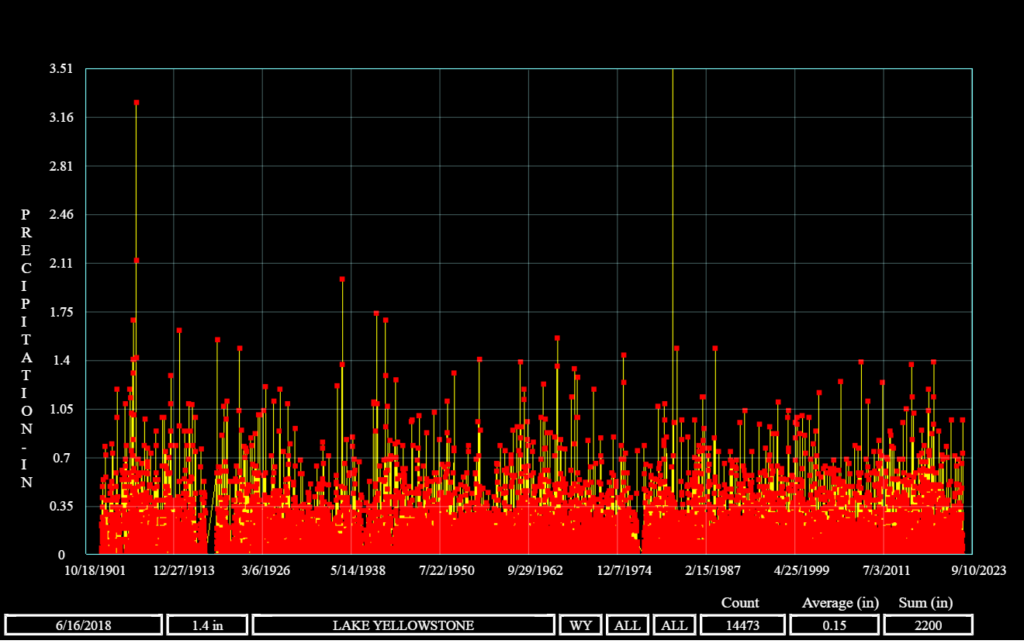Click the x-axis date 4/25/1999
The width and height of the screenshot is (1024, 644).
click(x=801, y=570)
